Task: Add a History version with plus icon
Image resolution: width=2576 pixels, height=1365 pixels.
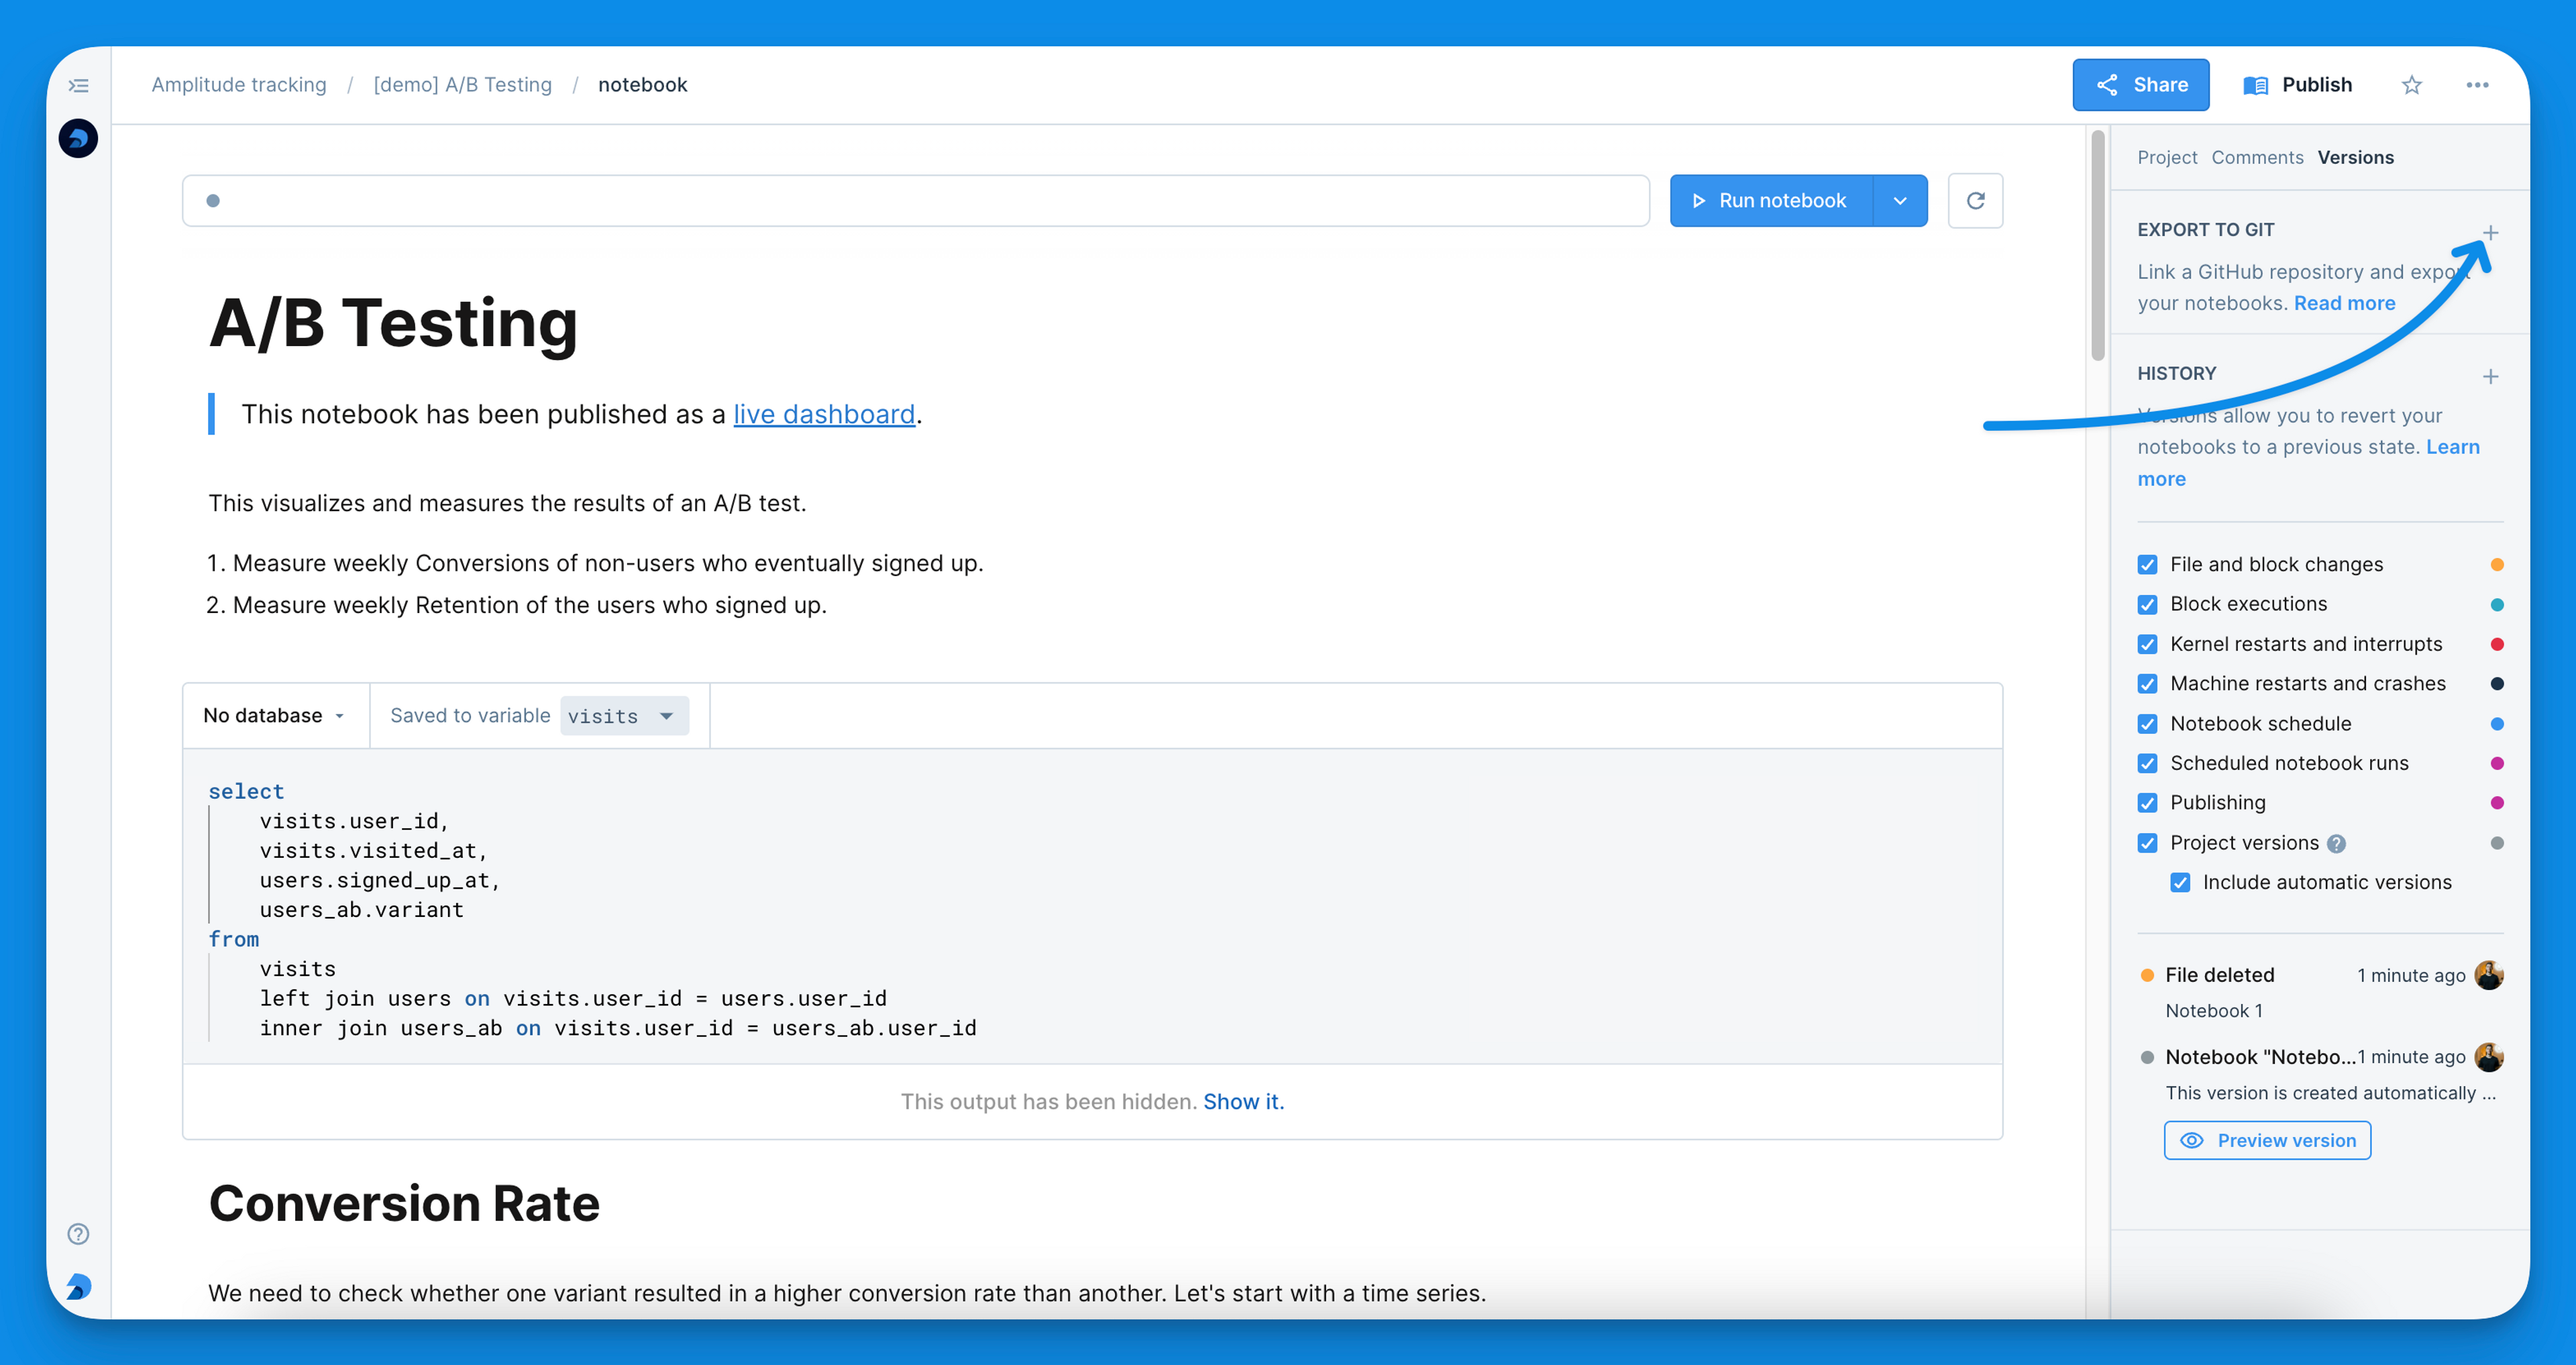Action: click(x=2490, y=377)
